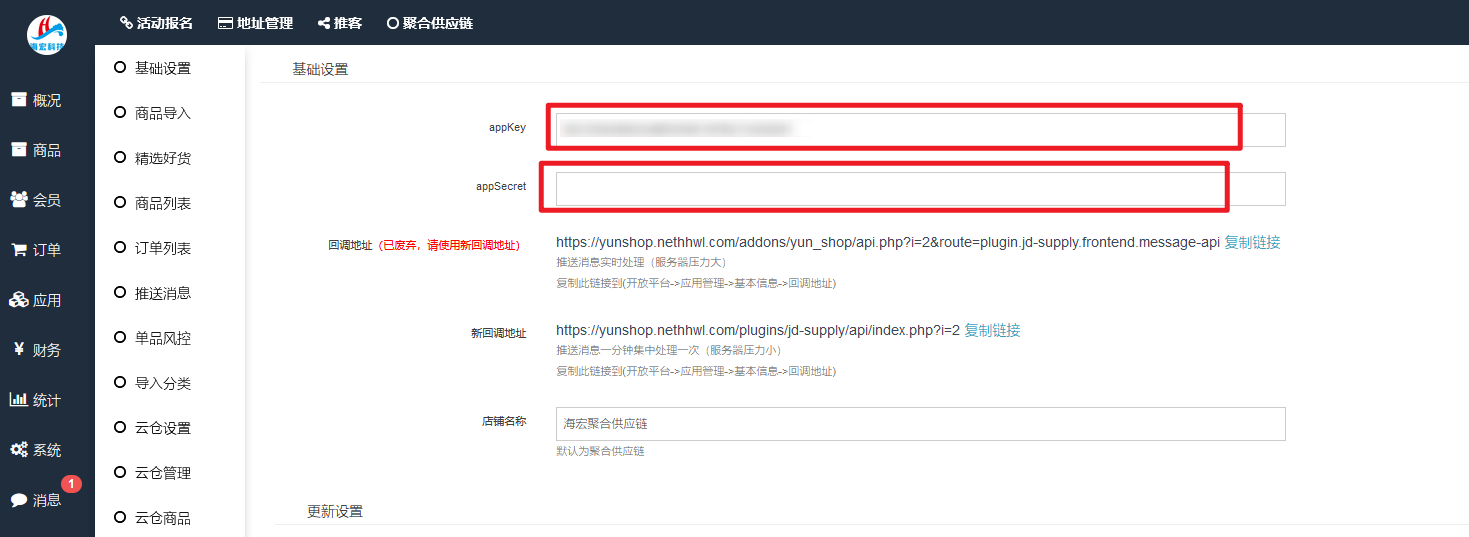This screenshot has height=537, width=1469.
Task: Open 聚合供应链 in top navigation
Action: tap(430, 23)
